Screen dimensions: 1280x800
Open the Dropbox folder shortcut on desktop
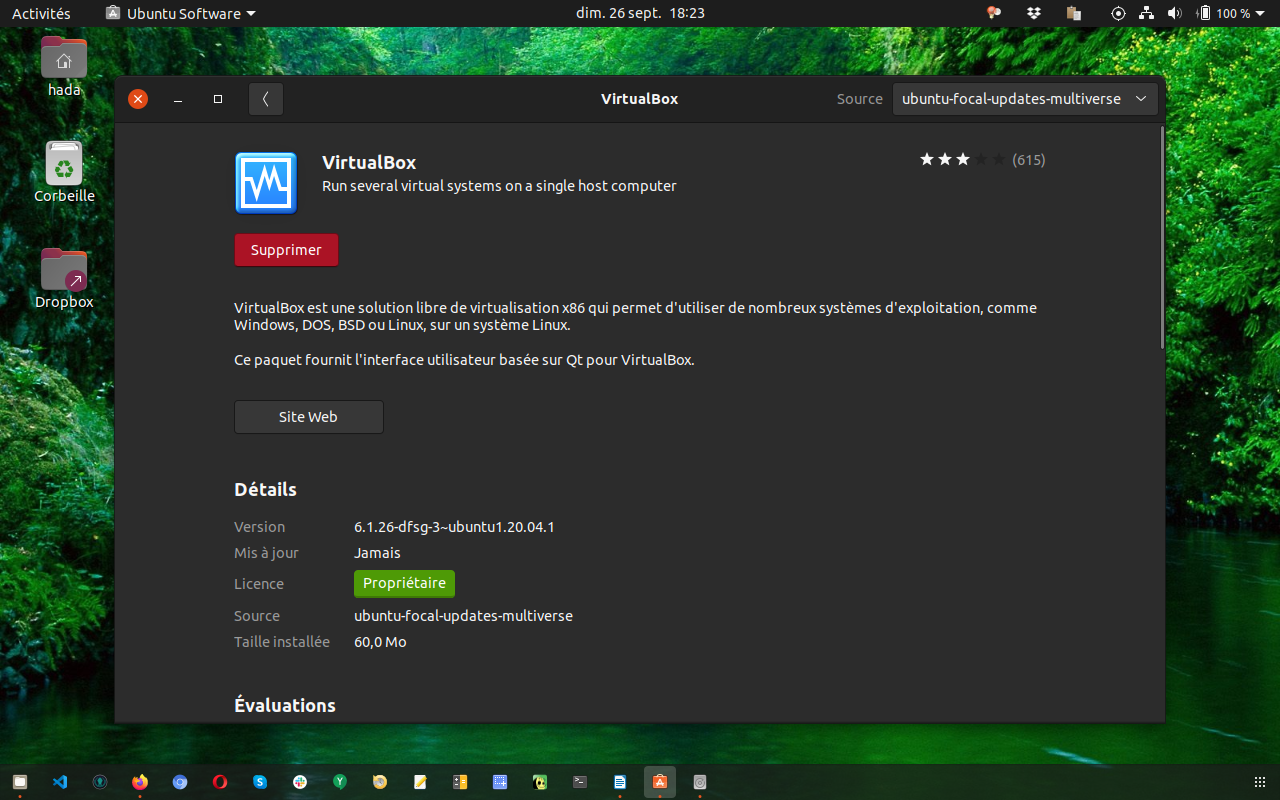point(64,278)
